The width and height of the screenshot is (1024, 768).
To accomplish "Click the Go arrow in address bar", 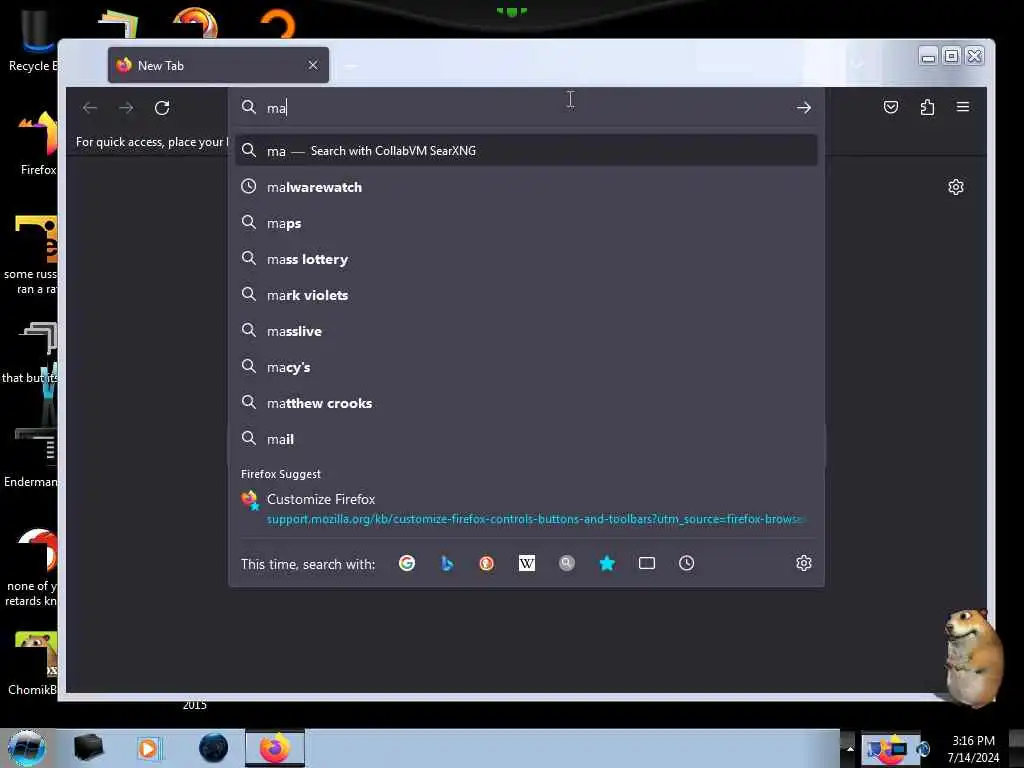I will pos(804,108).
